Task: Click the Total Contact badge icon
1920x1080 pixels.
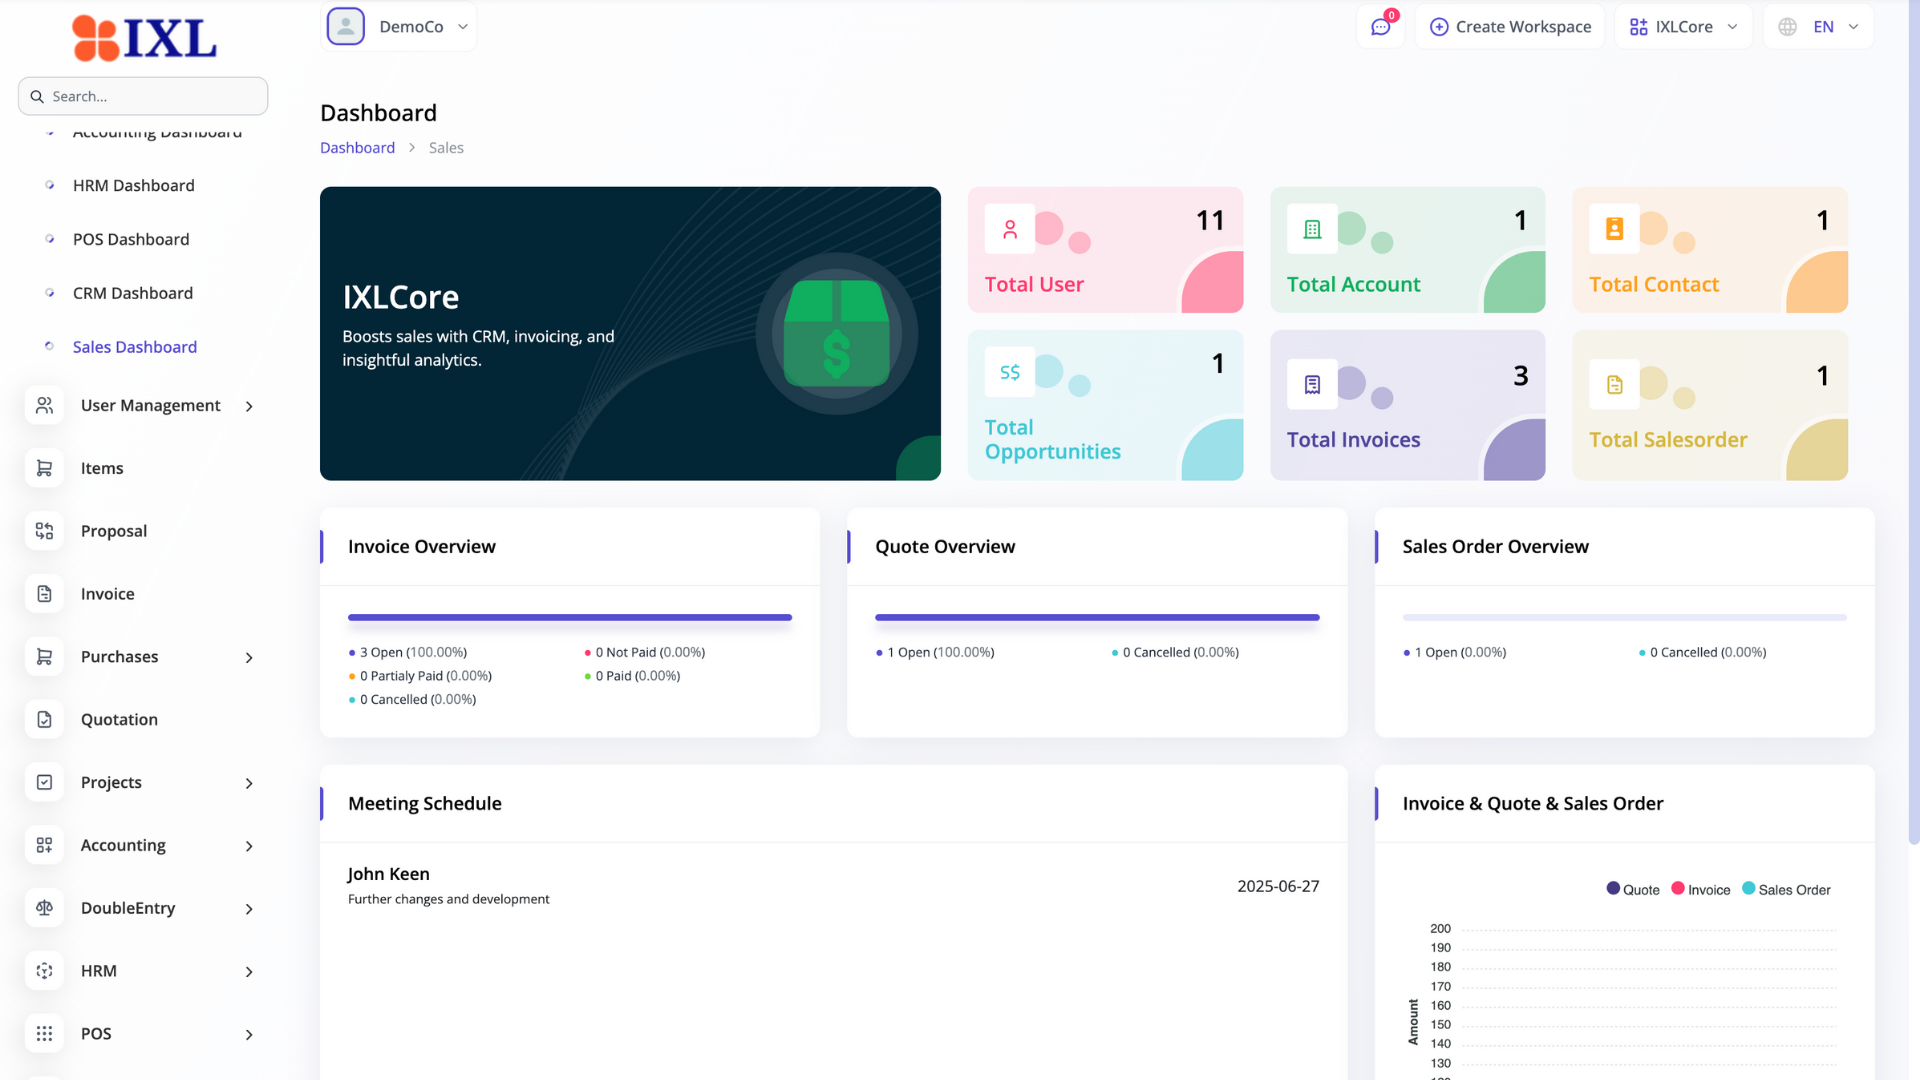Action: point(1614,229)
